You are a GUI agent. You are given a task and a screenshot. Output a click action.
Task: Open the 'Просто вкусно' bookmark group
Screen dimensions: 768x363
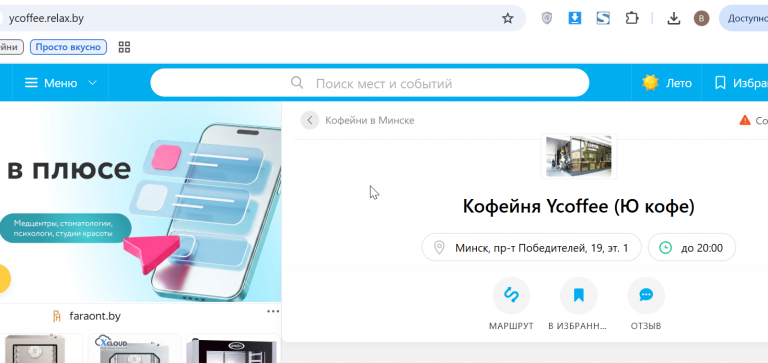click(x=68, y=47)
